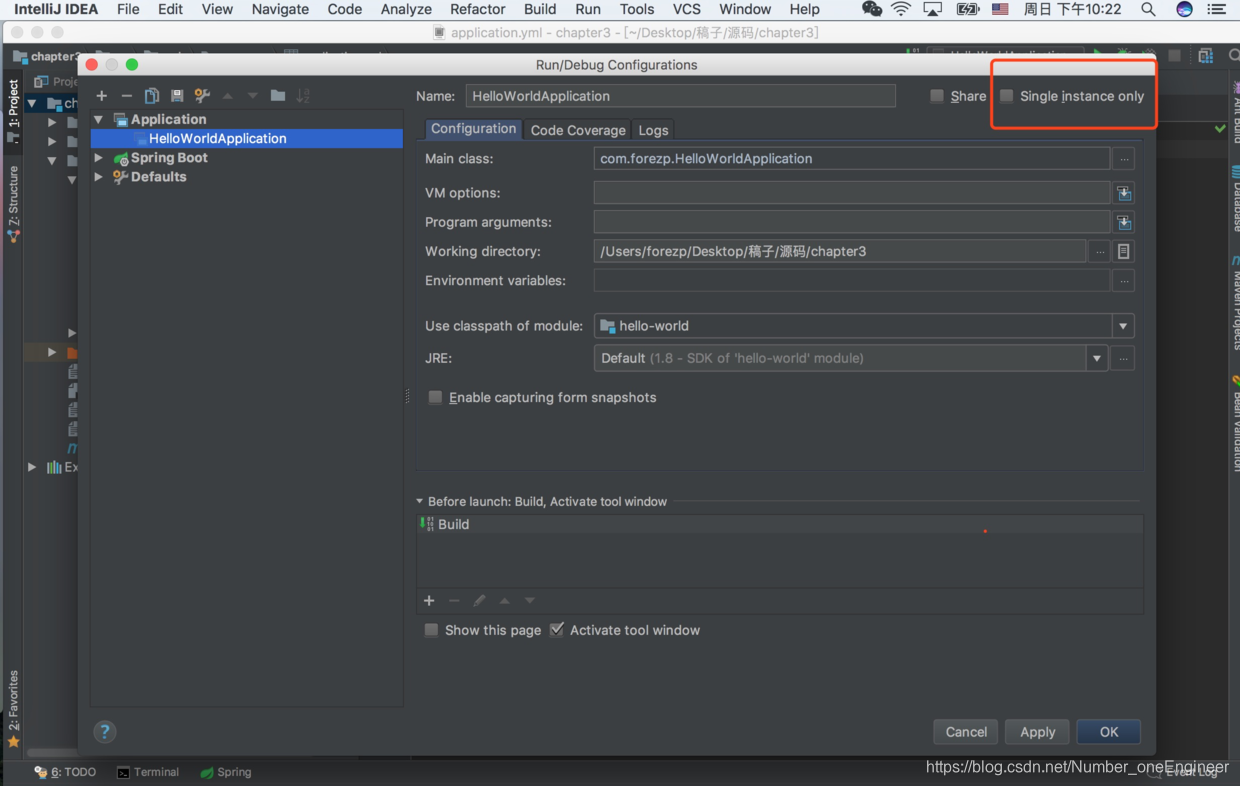Browse for an alternative JRE
The height and width of the screenshot is (786, 1240).
pos(1124,358)
